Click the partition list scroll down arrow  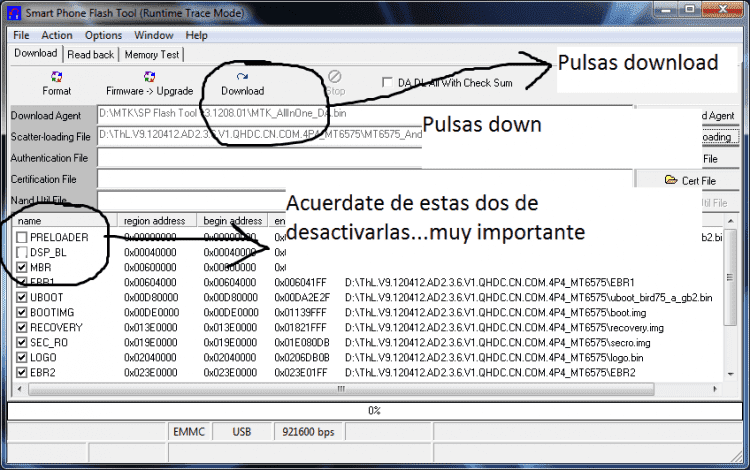click(x=730, y=374)
